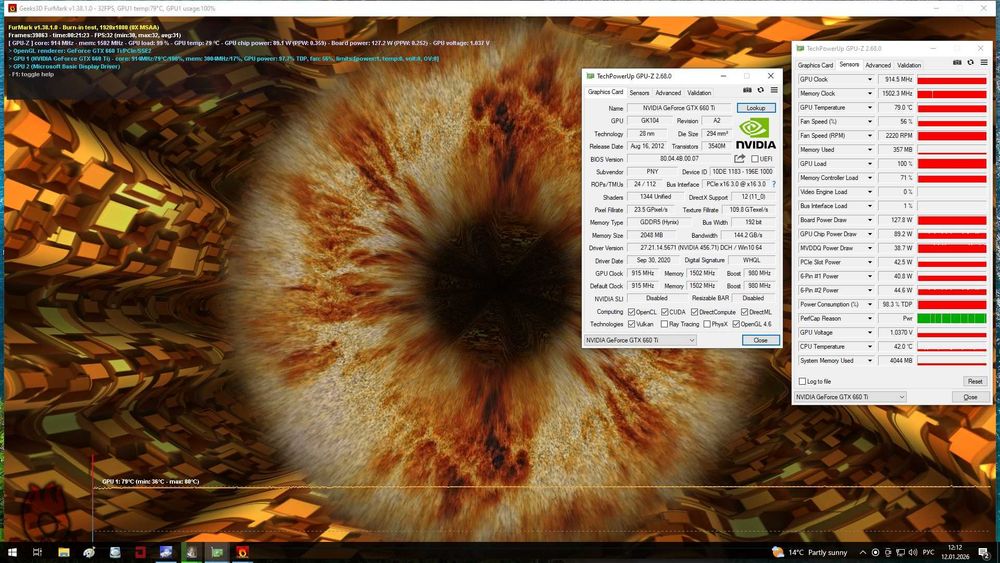Click screenshot camera icon in Graphics Card window
The image size is (1000, 563).
[747, 91]
